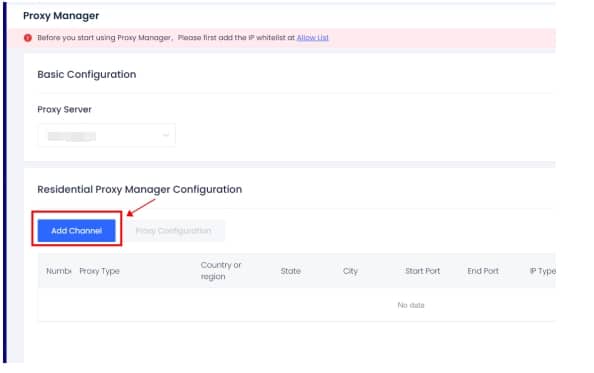Click the Proxy Server field label
Viewport: 594px width, 373px height.
64,109
